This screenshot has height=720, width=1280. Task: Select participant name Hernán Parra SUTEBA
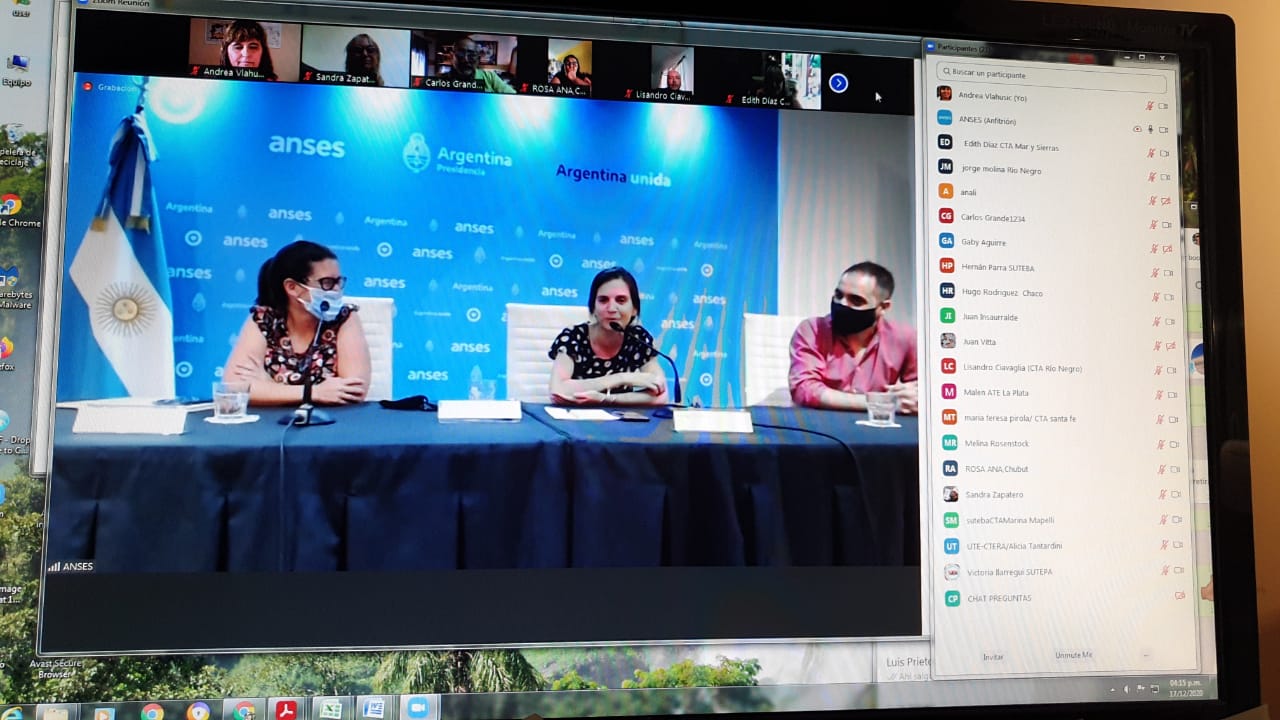pos(997,268)
